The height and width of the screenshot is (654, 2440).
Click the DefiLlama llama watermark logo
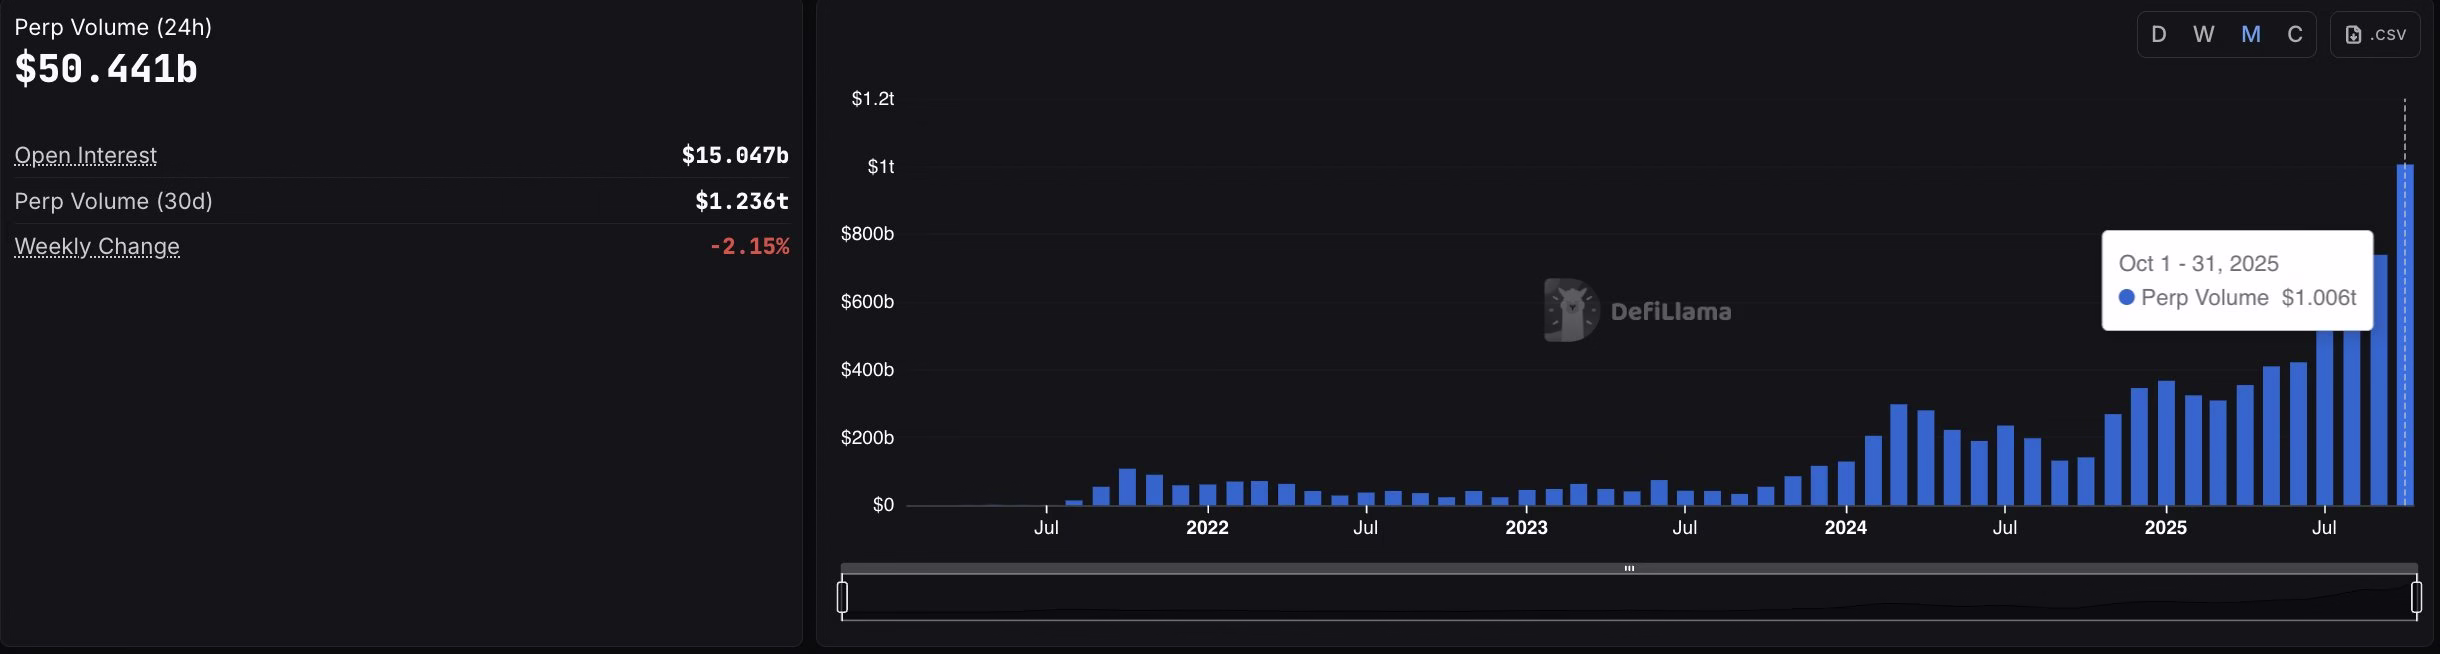point(1571,310)
